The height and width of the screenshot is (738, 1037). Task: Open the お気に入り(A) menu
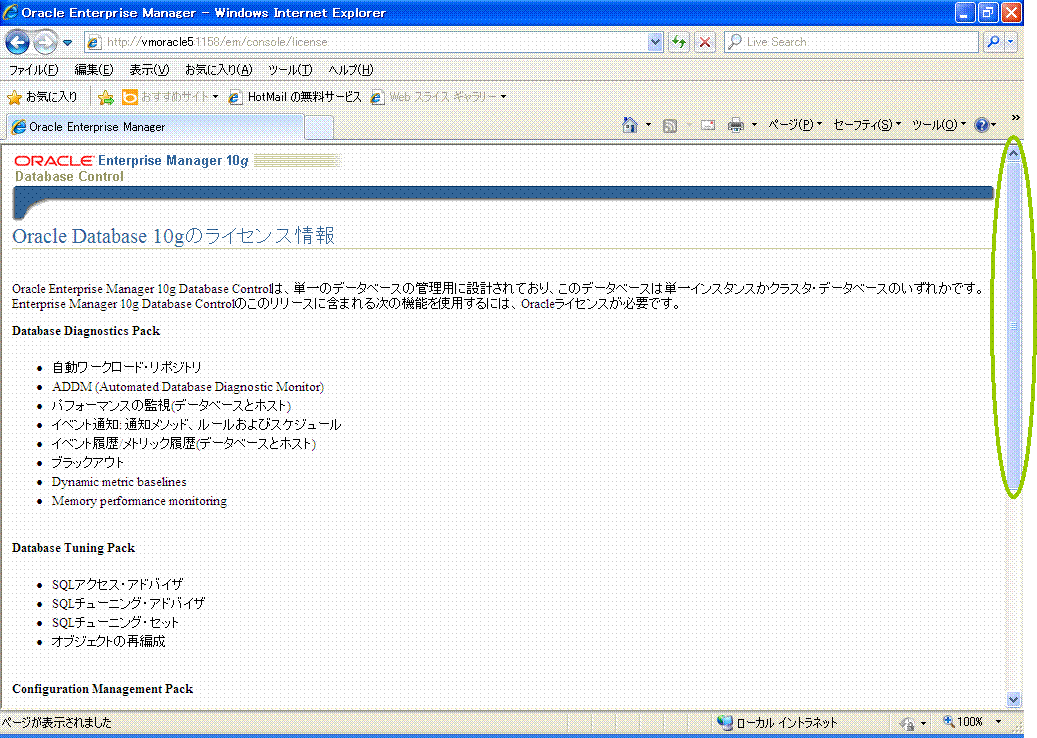(x=218, y=70)
